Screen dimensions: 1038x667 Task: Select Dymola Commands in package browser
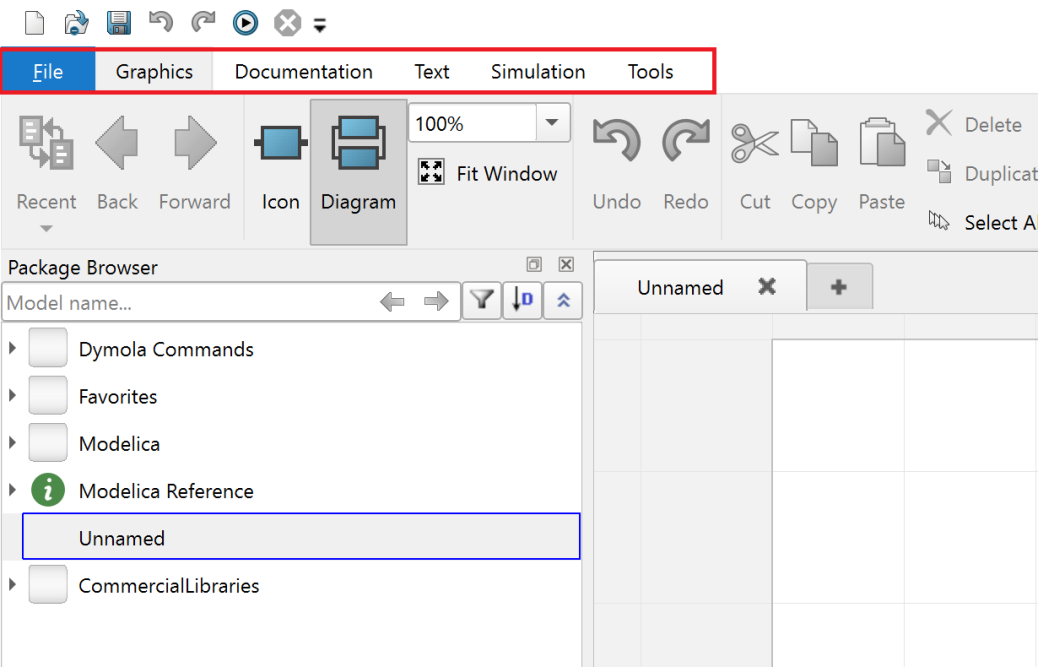[x=165, y=349]
